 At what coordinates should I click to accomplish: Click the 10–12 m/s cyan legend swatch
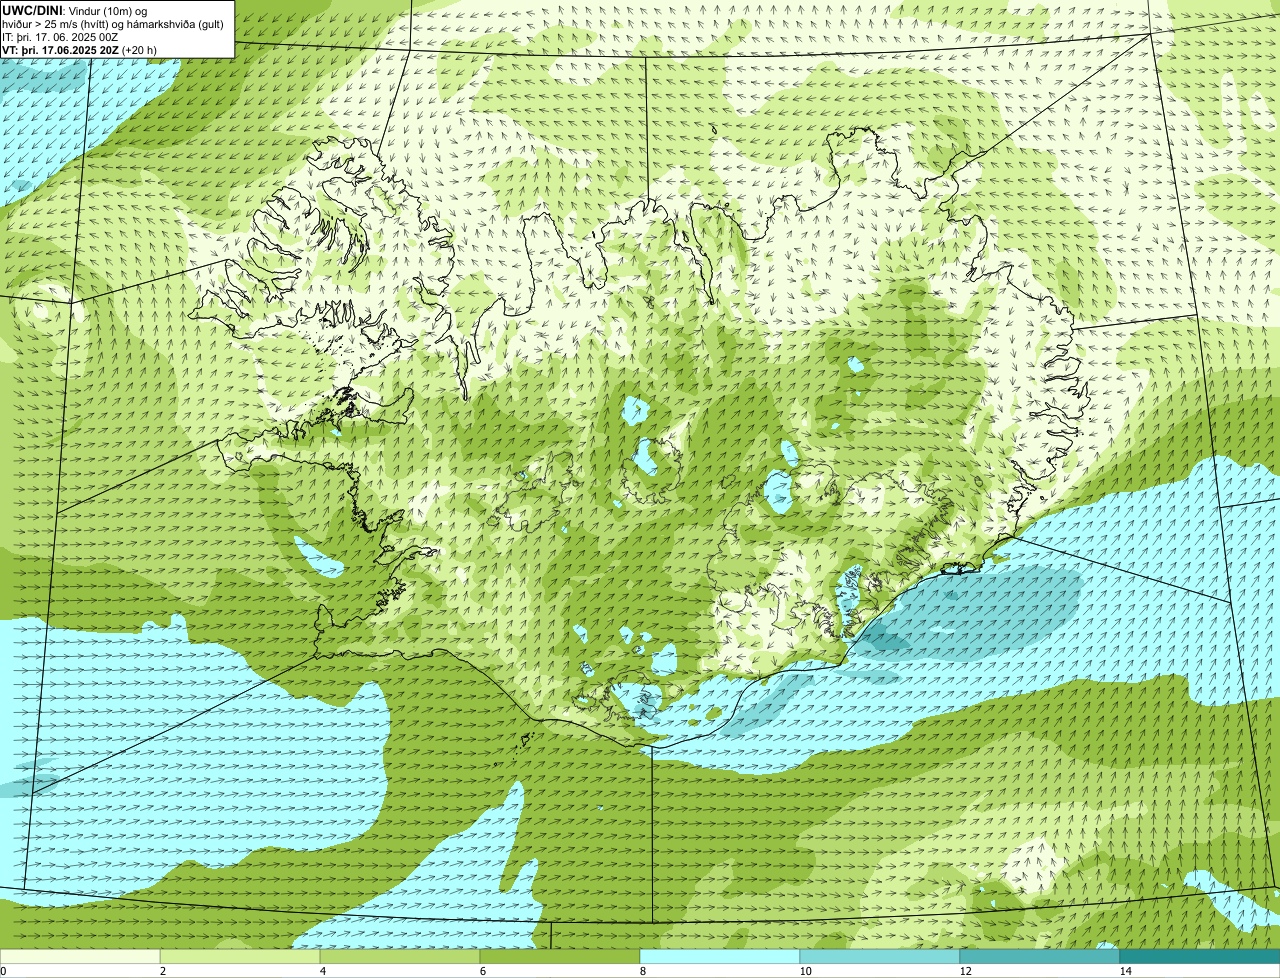880,956
